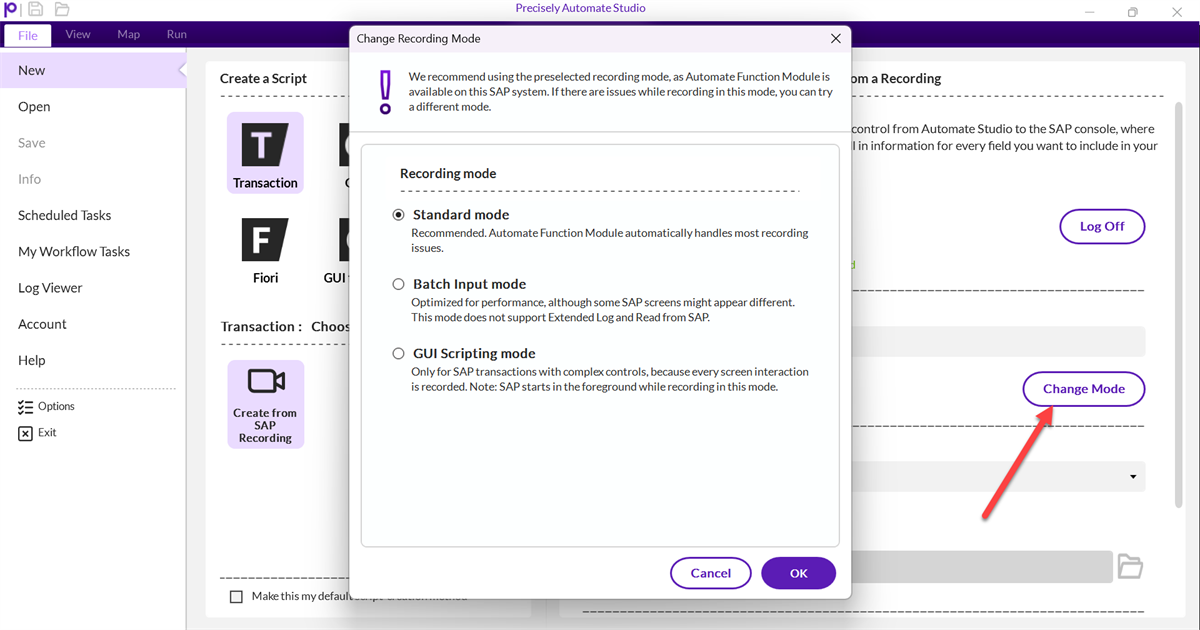1200x630 pixels.
Task: Open the dropdown arrow in the recording panel
Action: pyautogui.click(x=1133, y=477)
